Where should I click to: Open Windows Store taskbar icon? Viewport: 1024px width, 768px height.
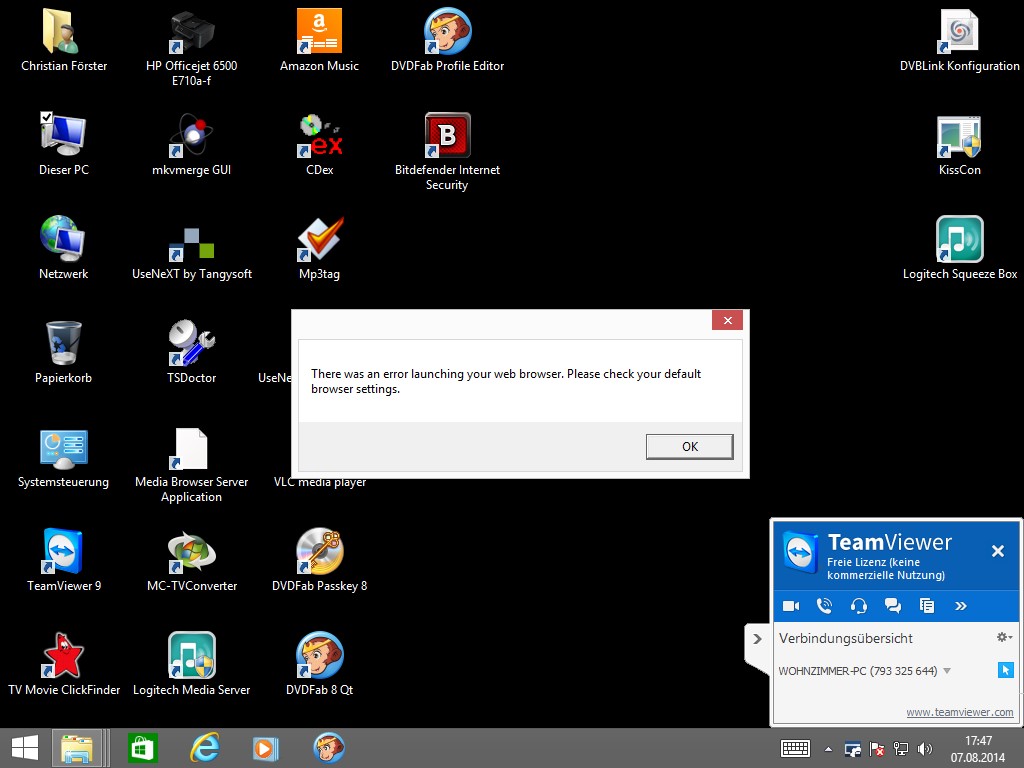tap(142, 748)
